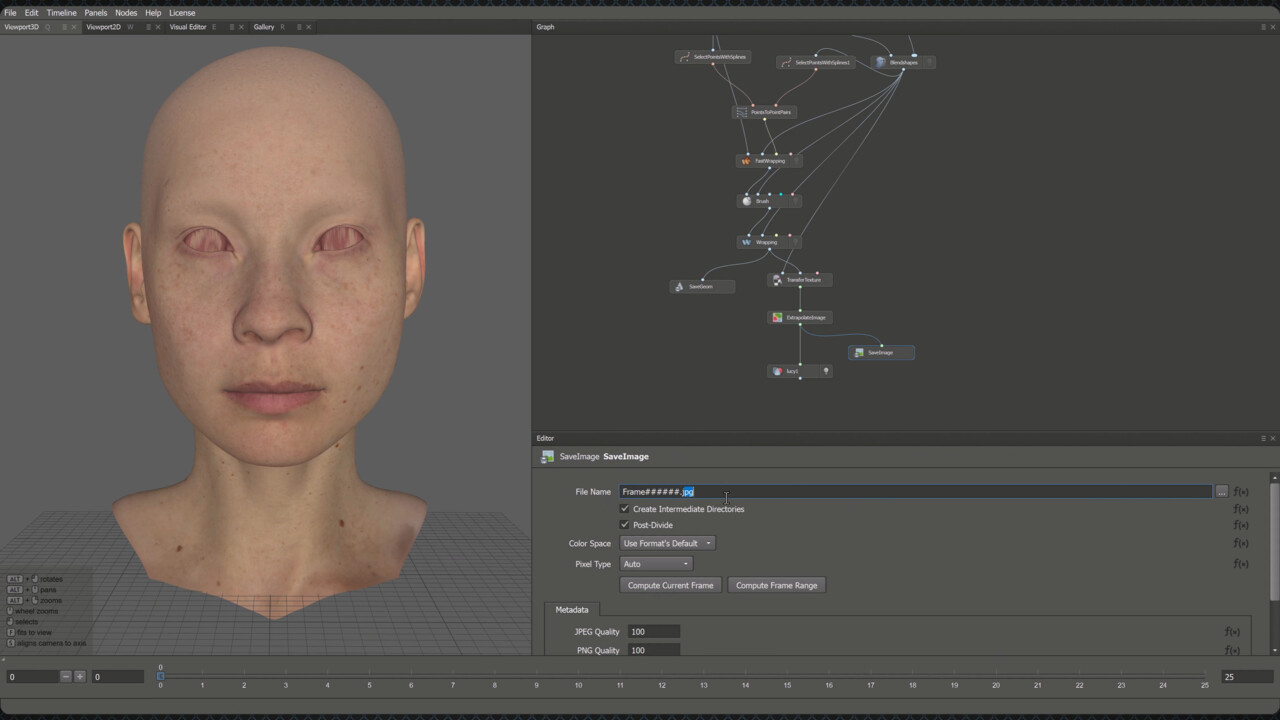Click the Blendshapes node icon
Screen dimensions: 1280x720
(x=881, y=62)
